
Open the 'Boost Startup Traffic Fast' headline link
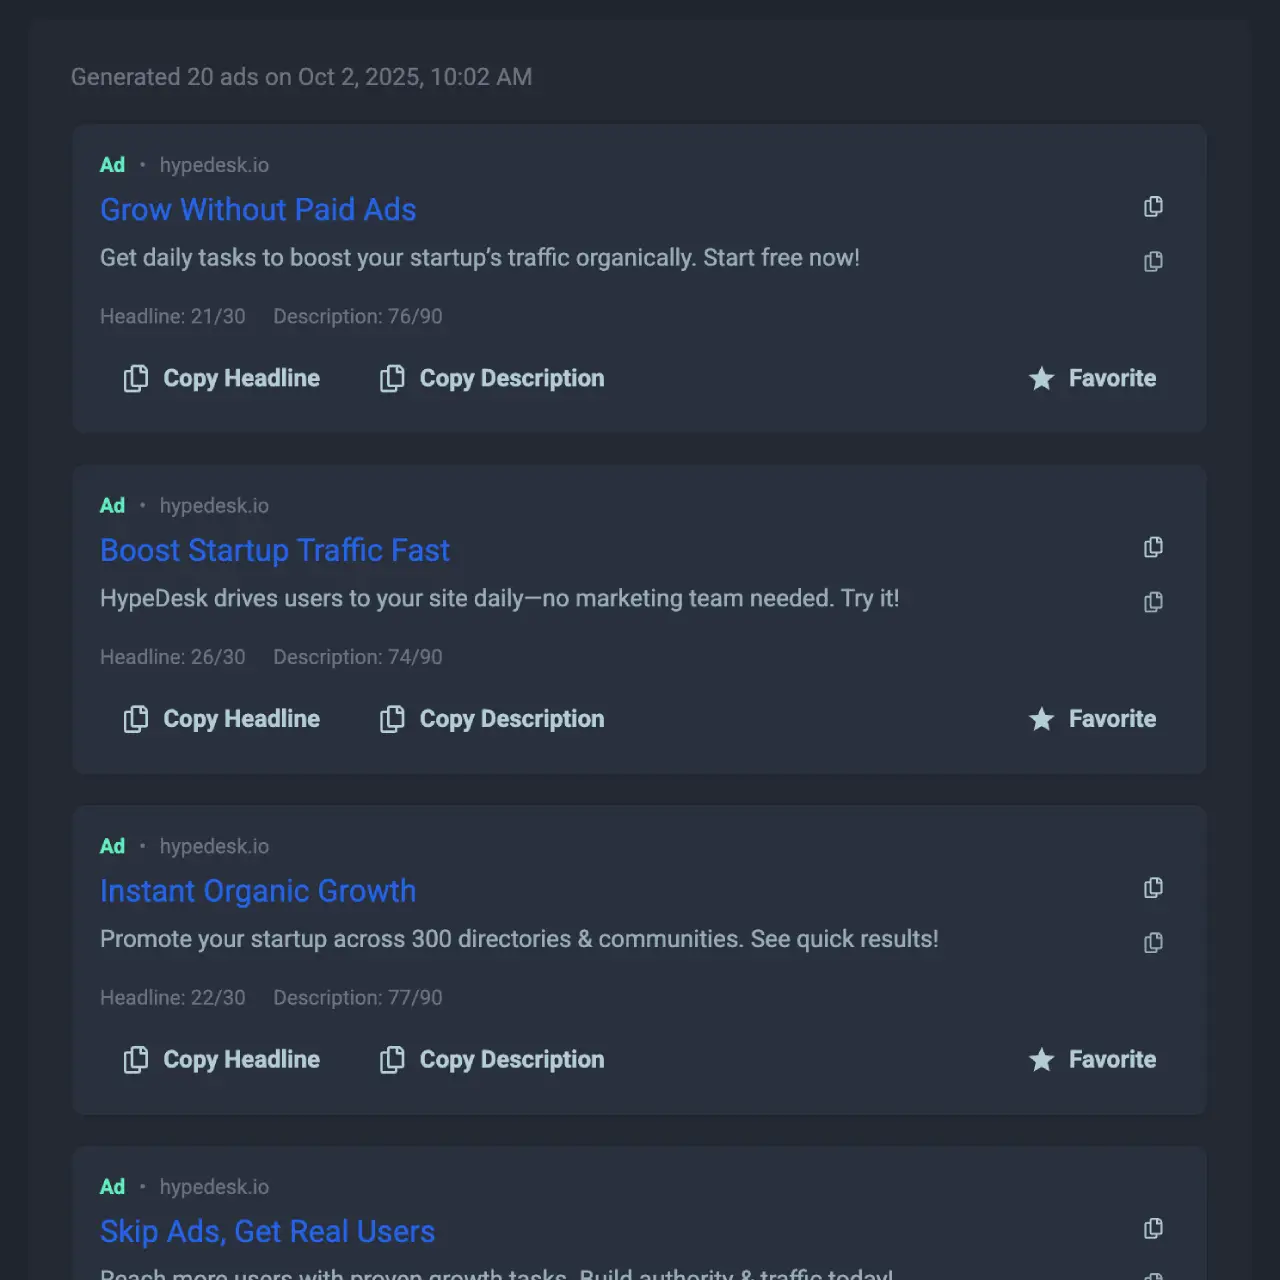(x=275, y=551)
